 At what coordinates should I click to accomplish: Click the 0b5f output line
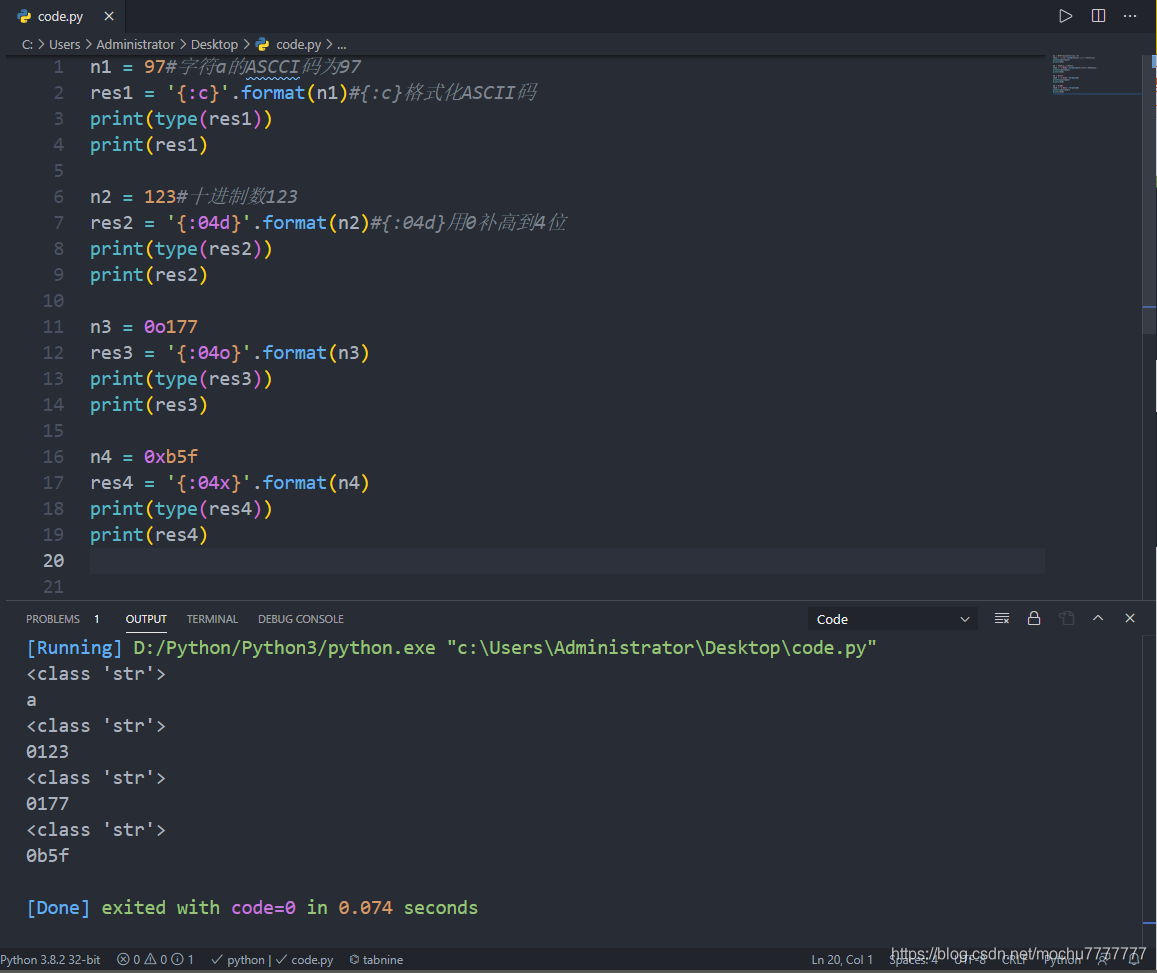(47, 856)
